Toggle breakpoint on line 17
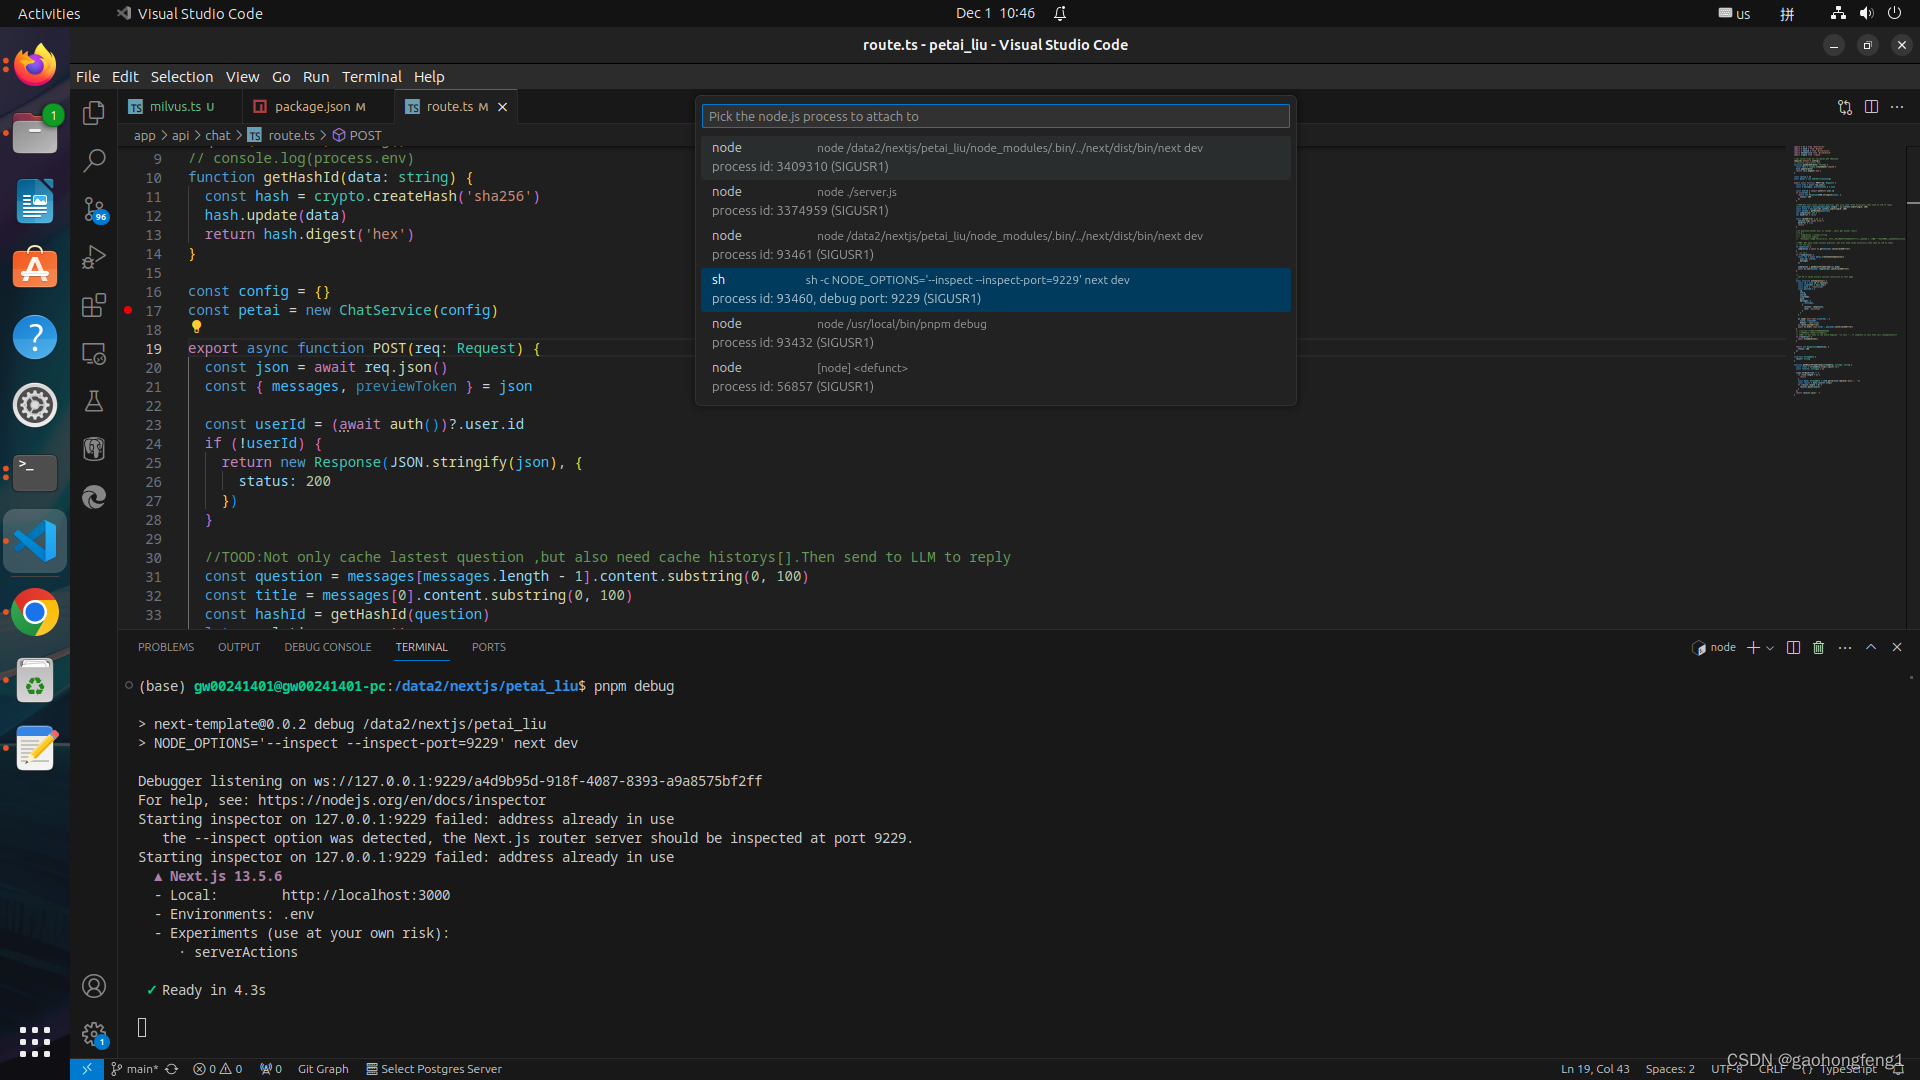Image resolution: width=1920 pixels, height=1080 pixels. click(128, 311)
